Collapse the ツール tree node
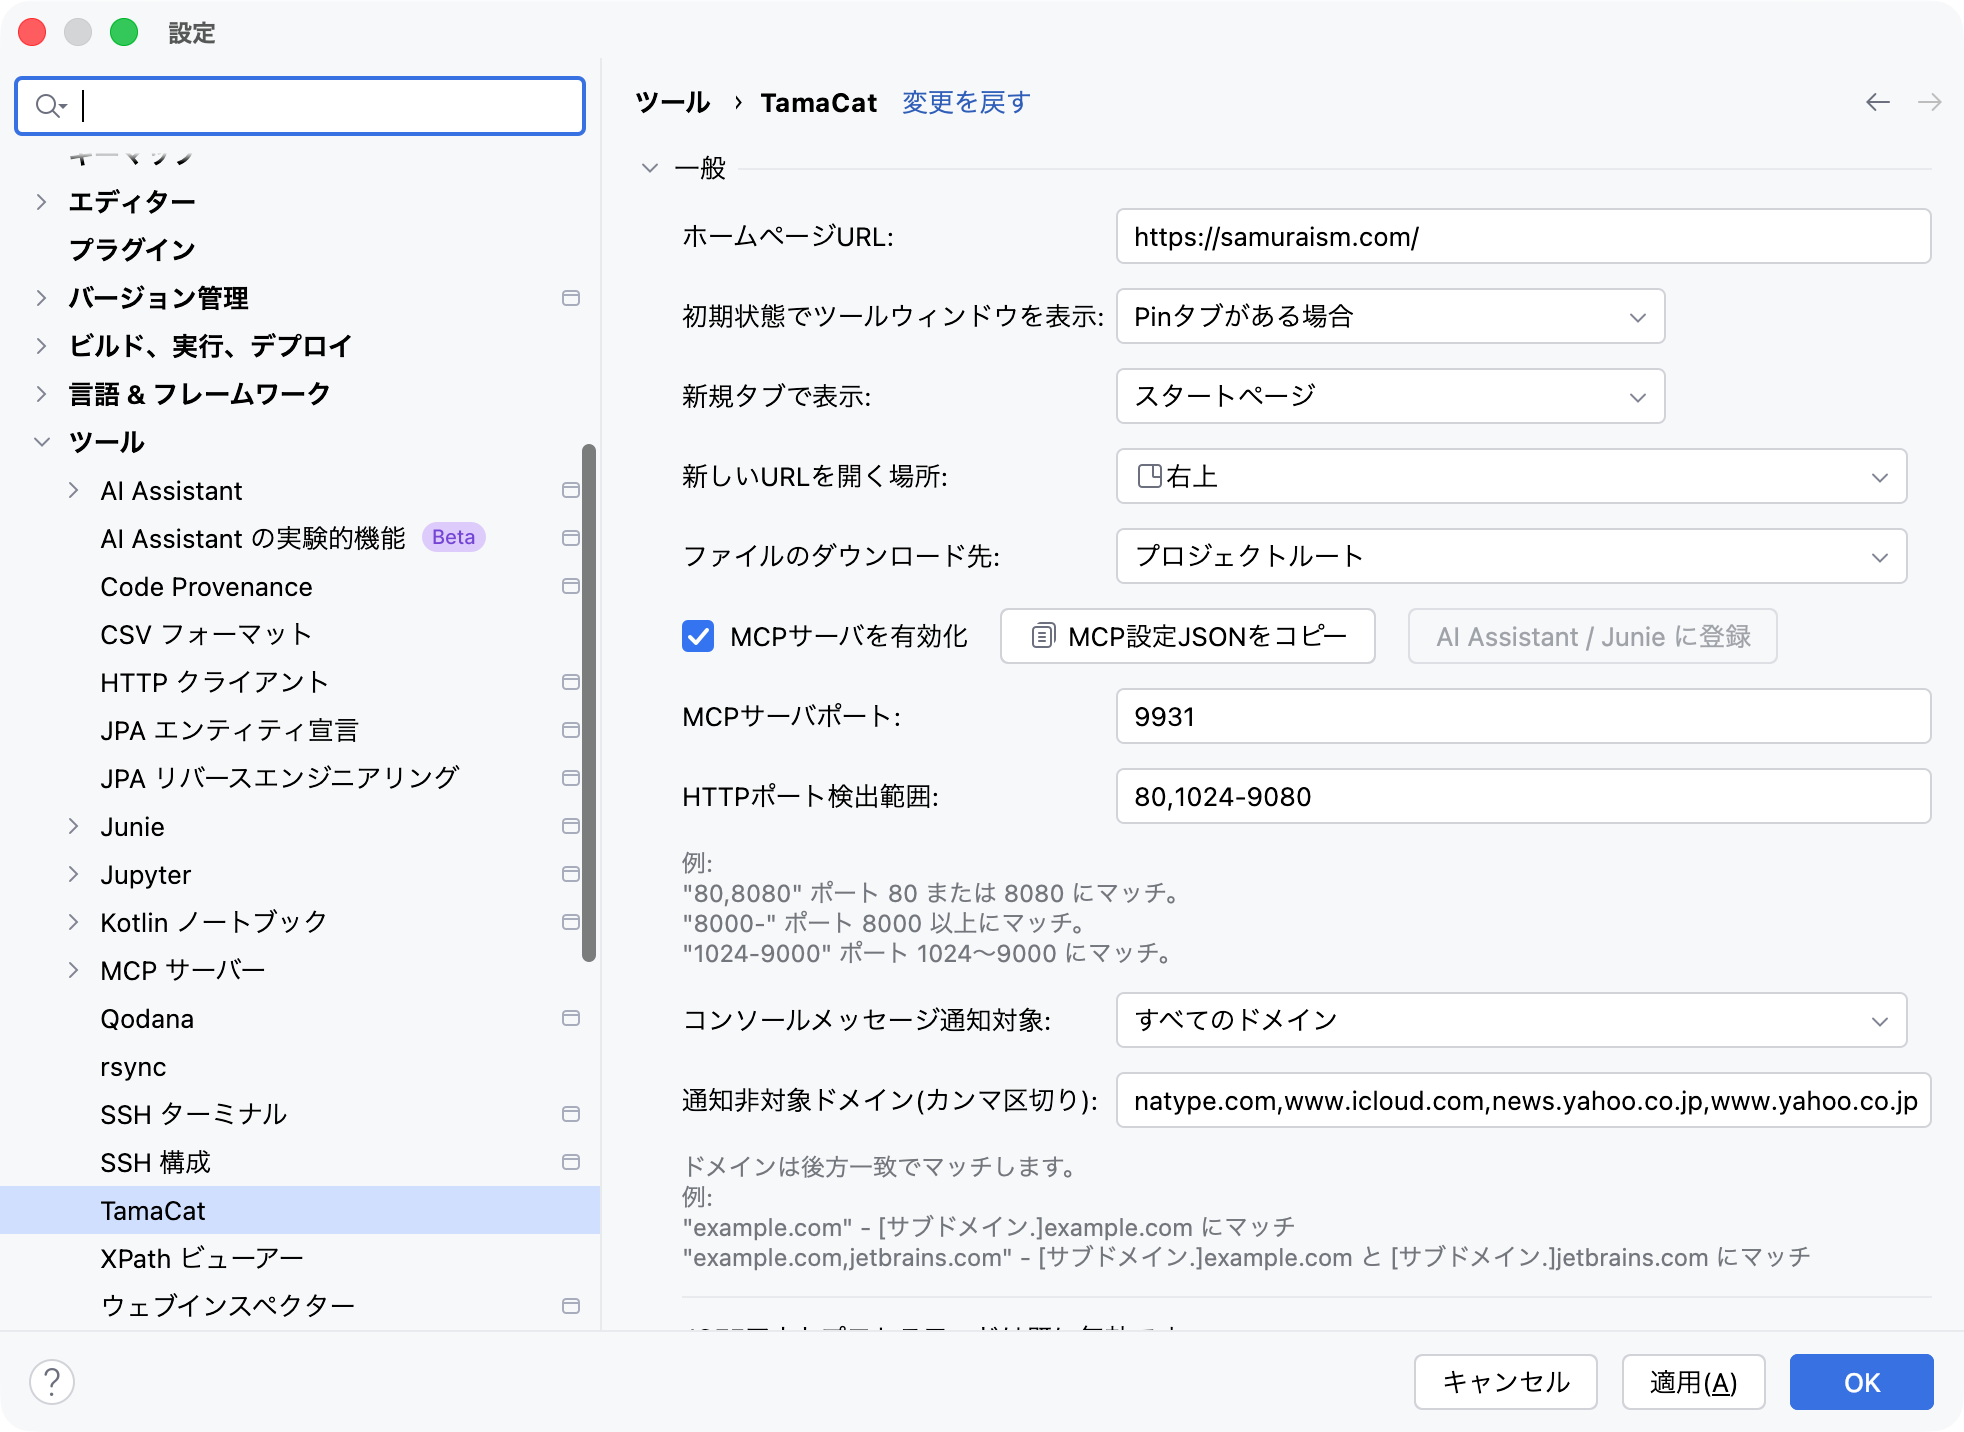The height and width of the screenshot is (1432, 1964). (41, 442)
